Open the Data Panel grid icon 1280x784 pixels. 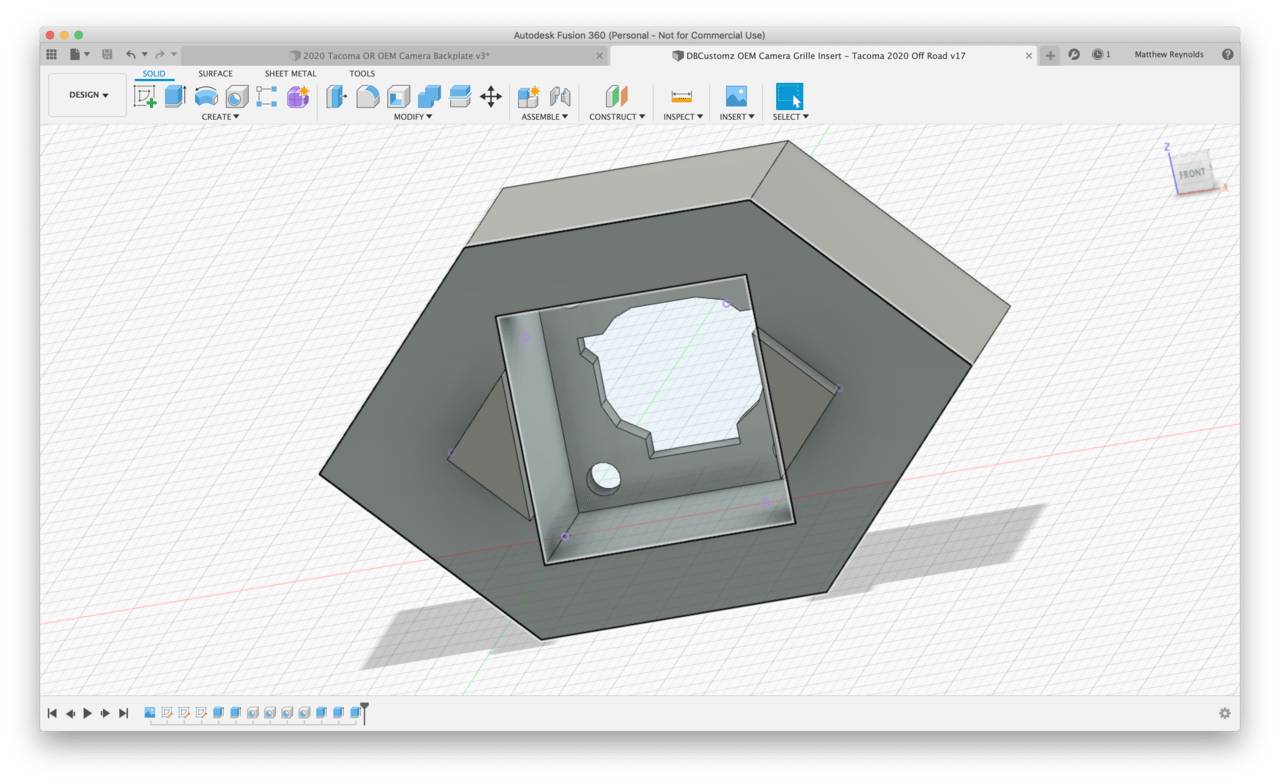pyautogui.click(x=51, y=55)
